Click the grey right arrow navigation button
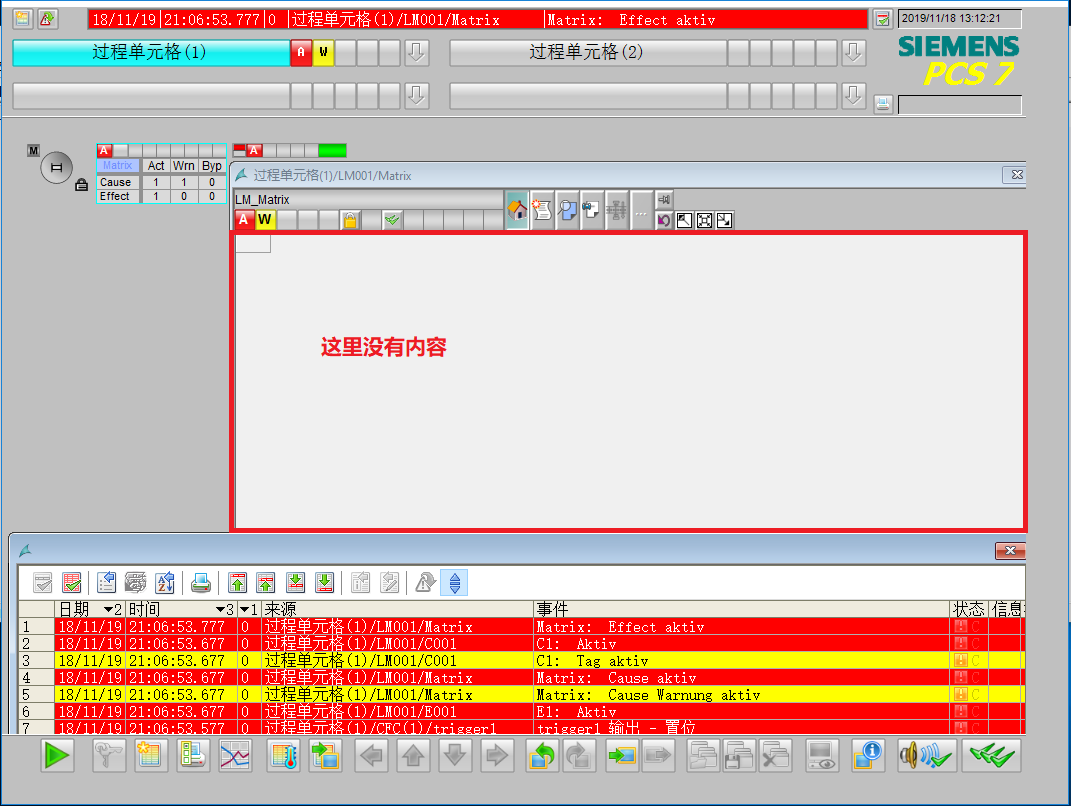Viewport: 1071px width, 806px height. click(x=497, y=755)
